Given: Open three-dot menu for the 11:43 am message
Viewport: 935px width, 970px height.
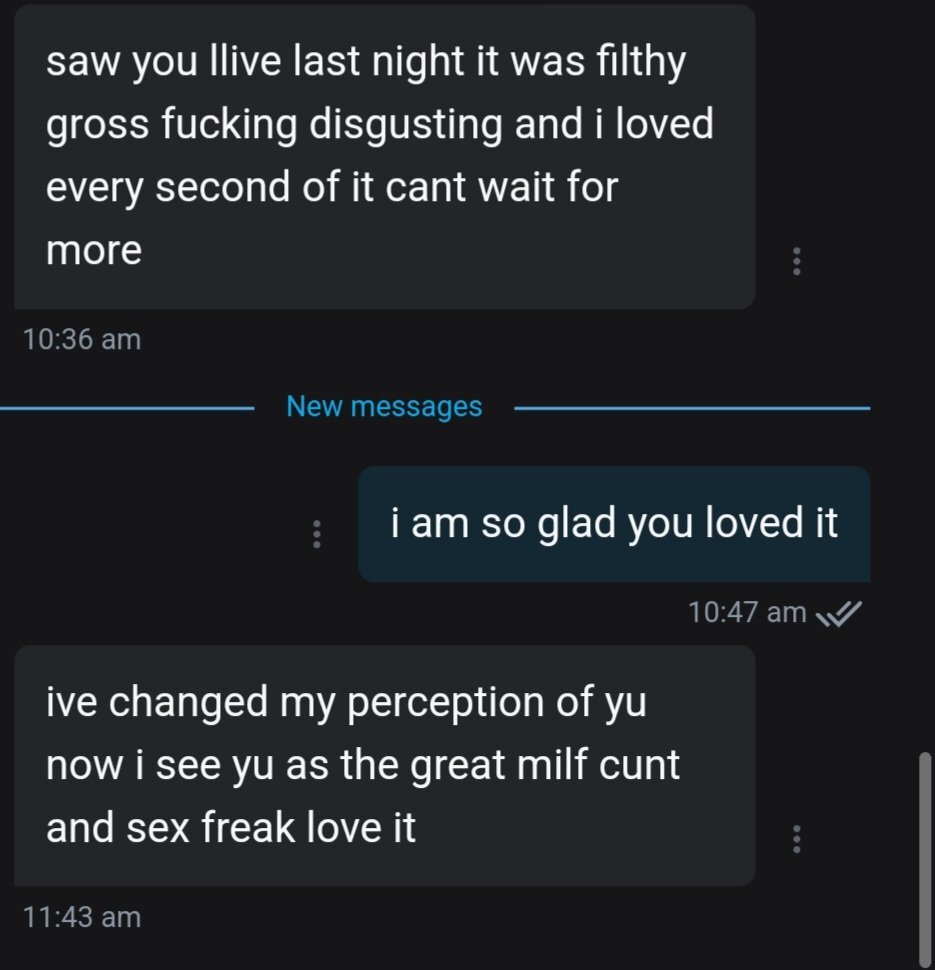Looking at the screenshot, I should click(x=796, y=839).
